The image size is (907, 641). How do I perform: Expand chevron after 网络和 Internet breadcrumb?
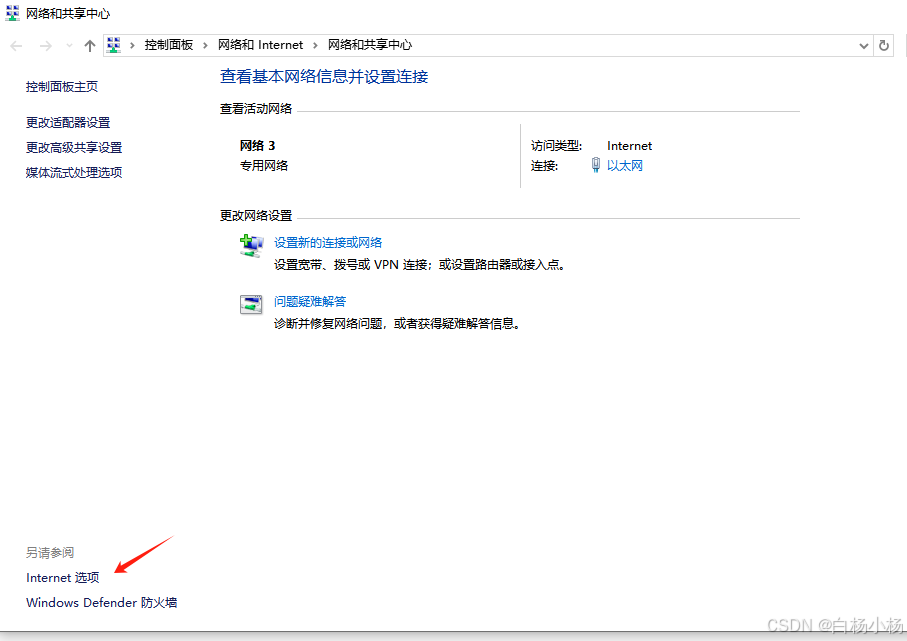click(x=315, y=45)
